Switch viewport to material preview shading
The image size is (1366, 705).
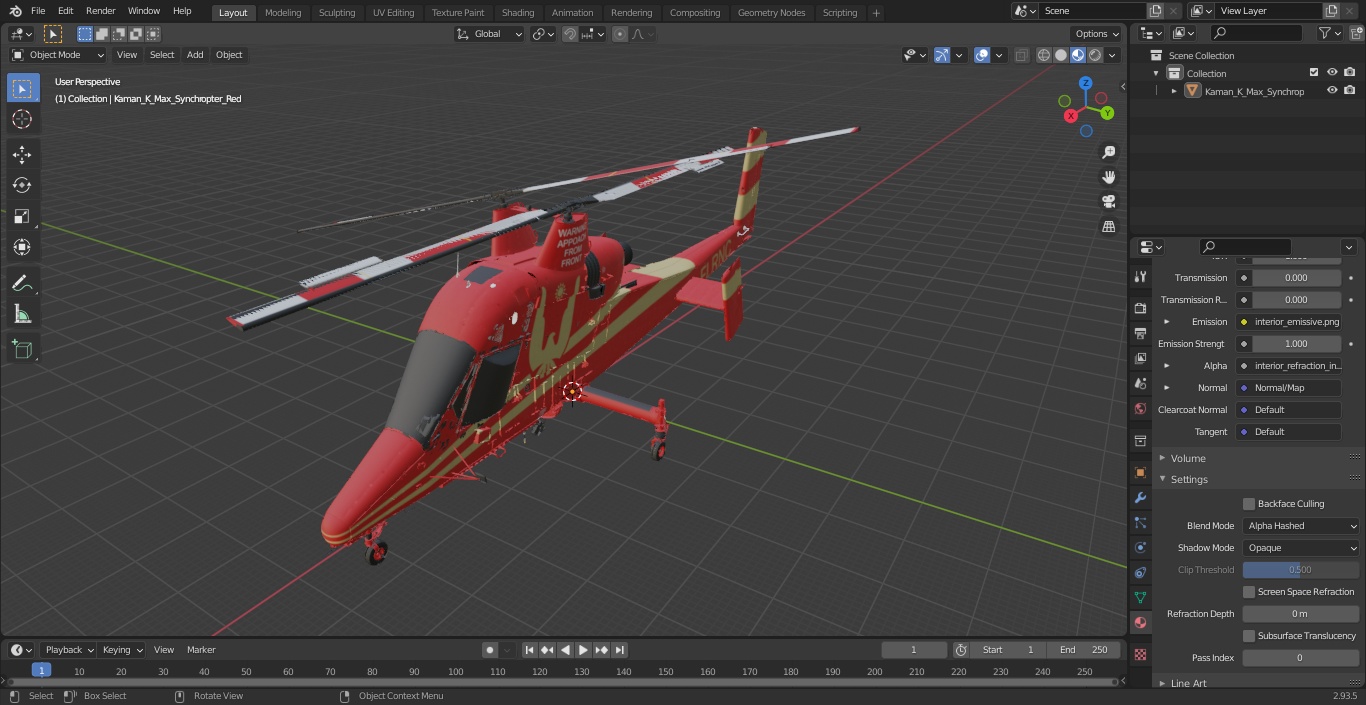click(x=1078, y=55)
